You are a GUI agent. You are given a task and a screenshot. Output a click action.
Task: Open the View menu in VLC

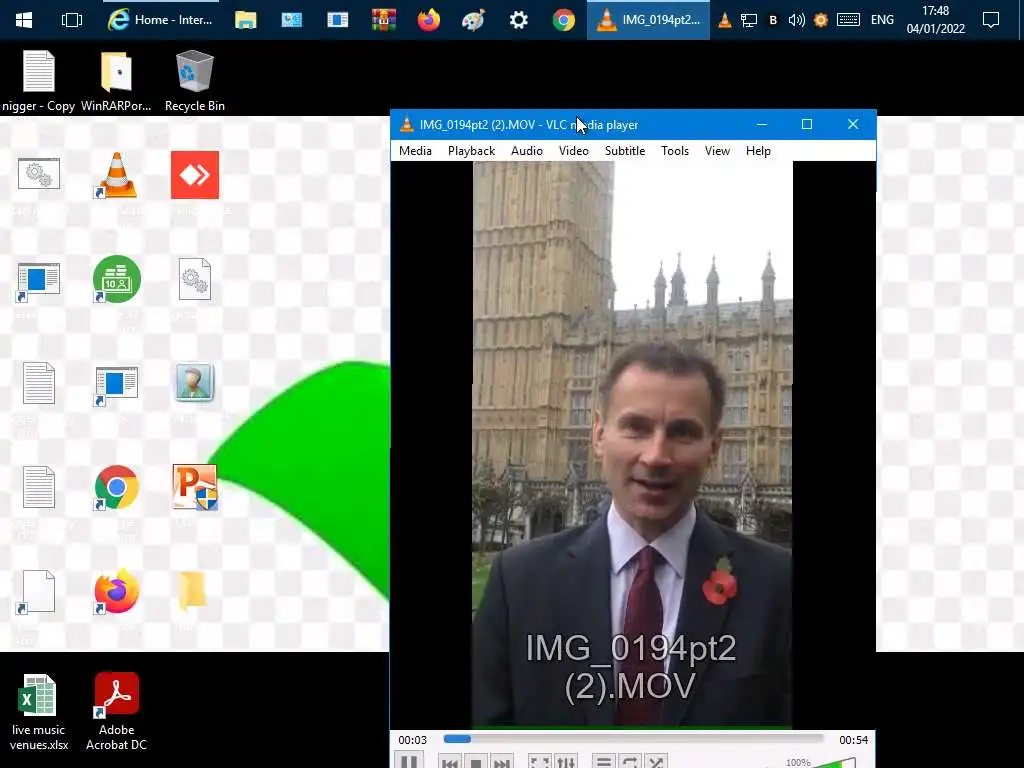coord(717,151)
